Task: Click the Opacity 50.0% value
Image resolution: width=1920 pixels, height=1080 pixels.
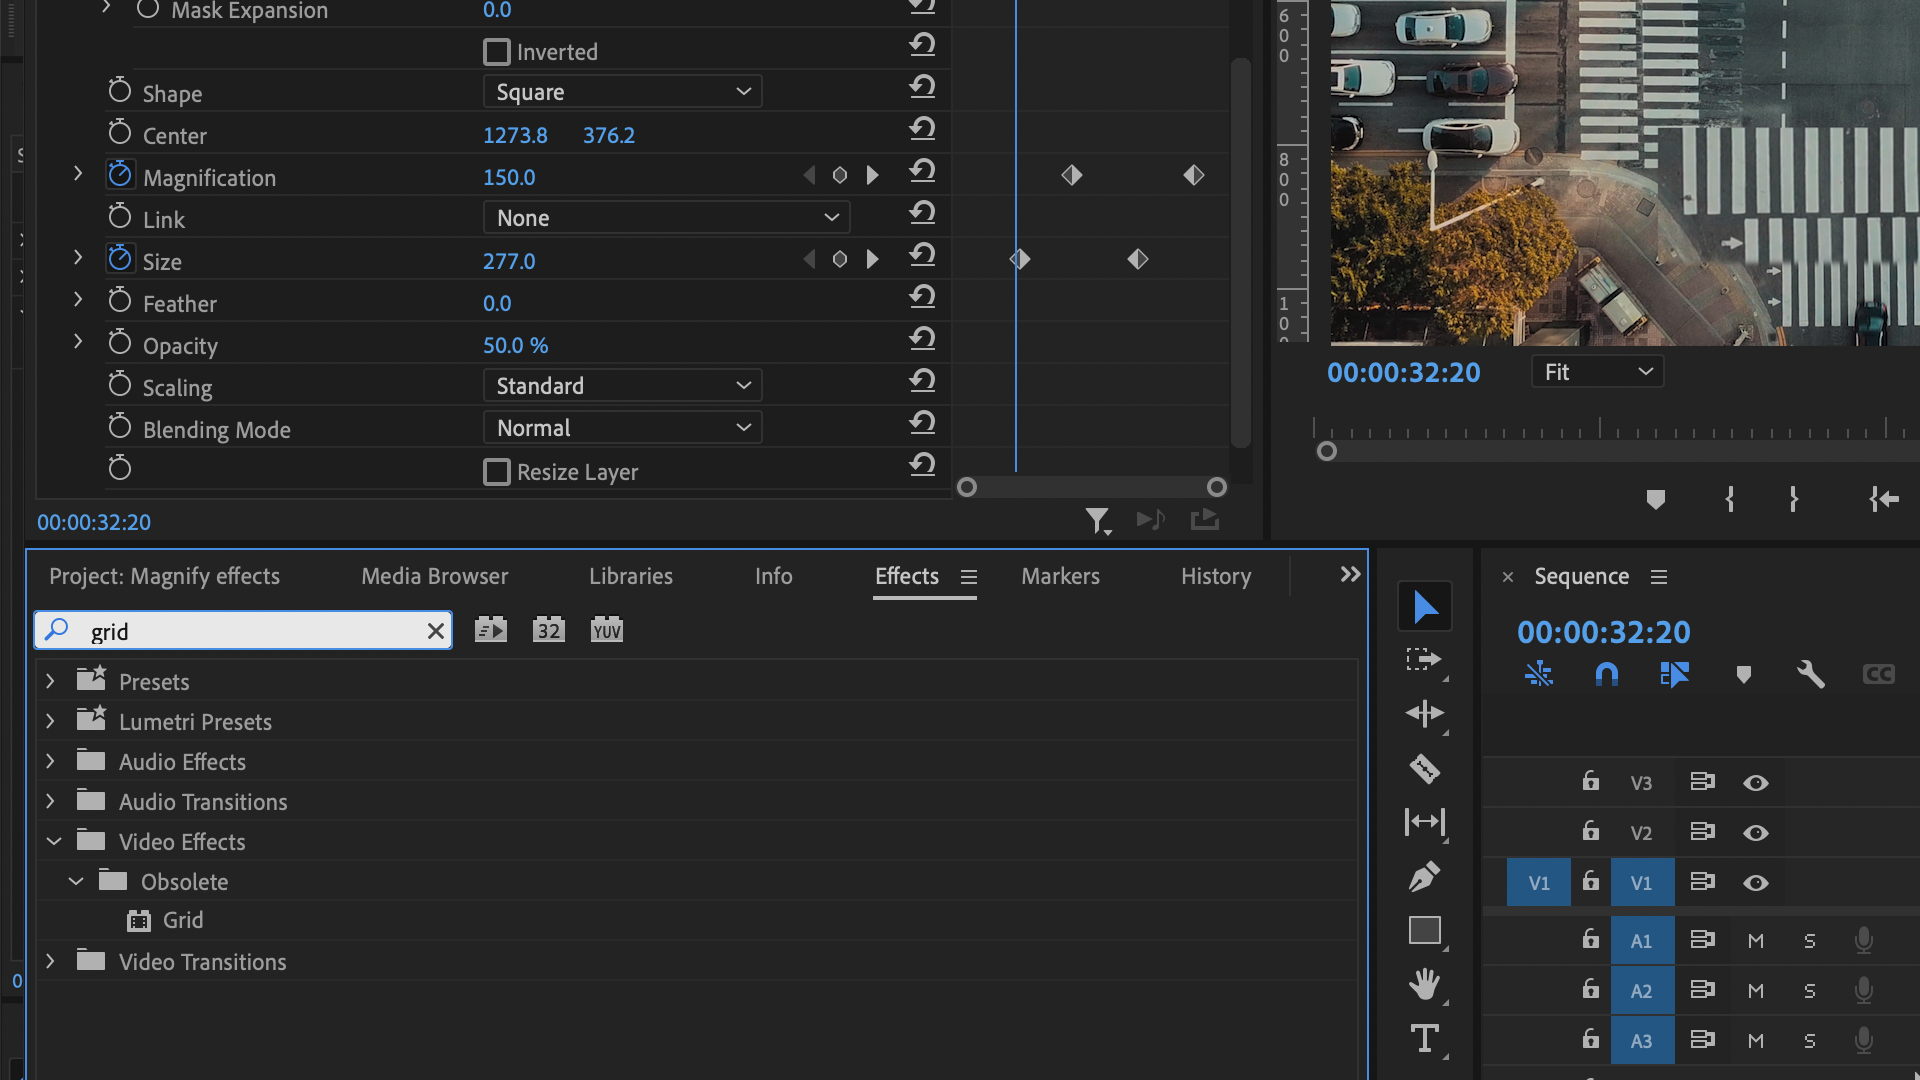Action: [x=516, y=345]
